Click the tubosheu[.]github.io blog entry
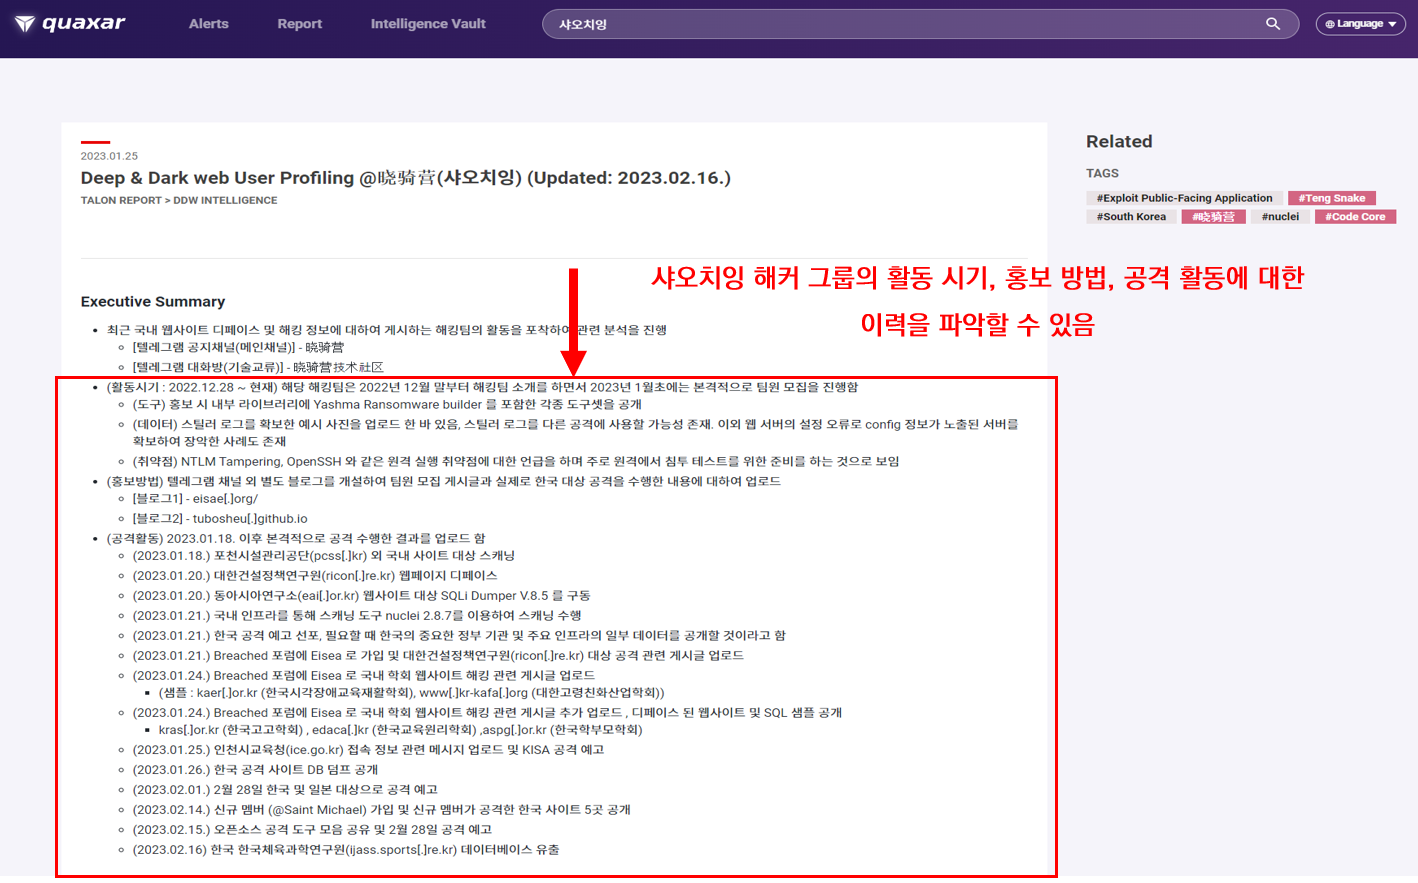The height and width of the screenshot is (883, 1418). tap(220, 518)
